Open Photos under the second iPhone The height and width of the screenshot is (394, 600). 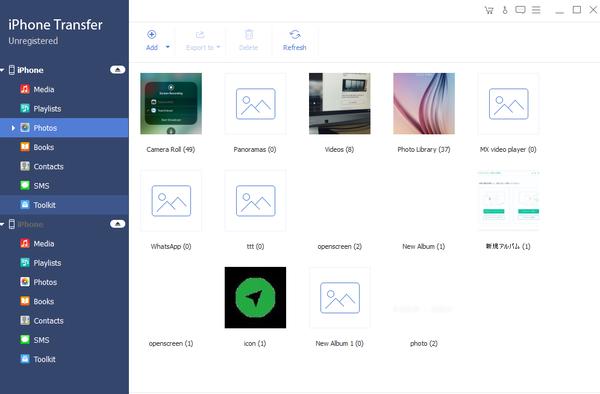[x=64, y=282]
